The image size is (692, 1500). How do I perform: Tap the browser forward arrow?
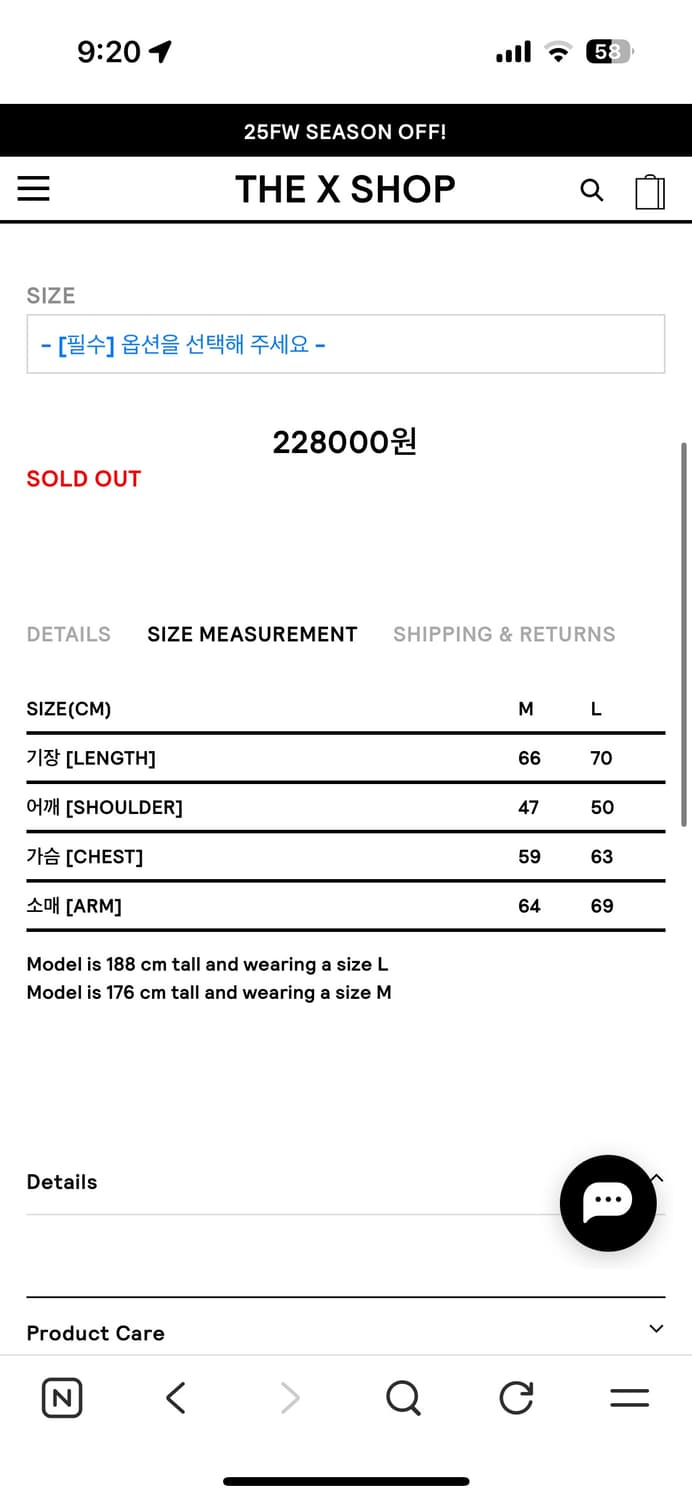pos(290,1398)
